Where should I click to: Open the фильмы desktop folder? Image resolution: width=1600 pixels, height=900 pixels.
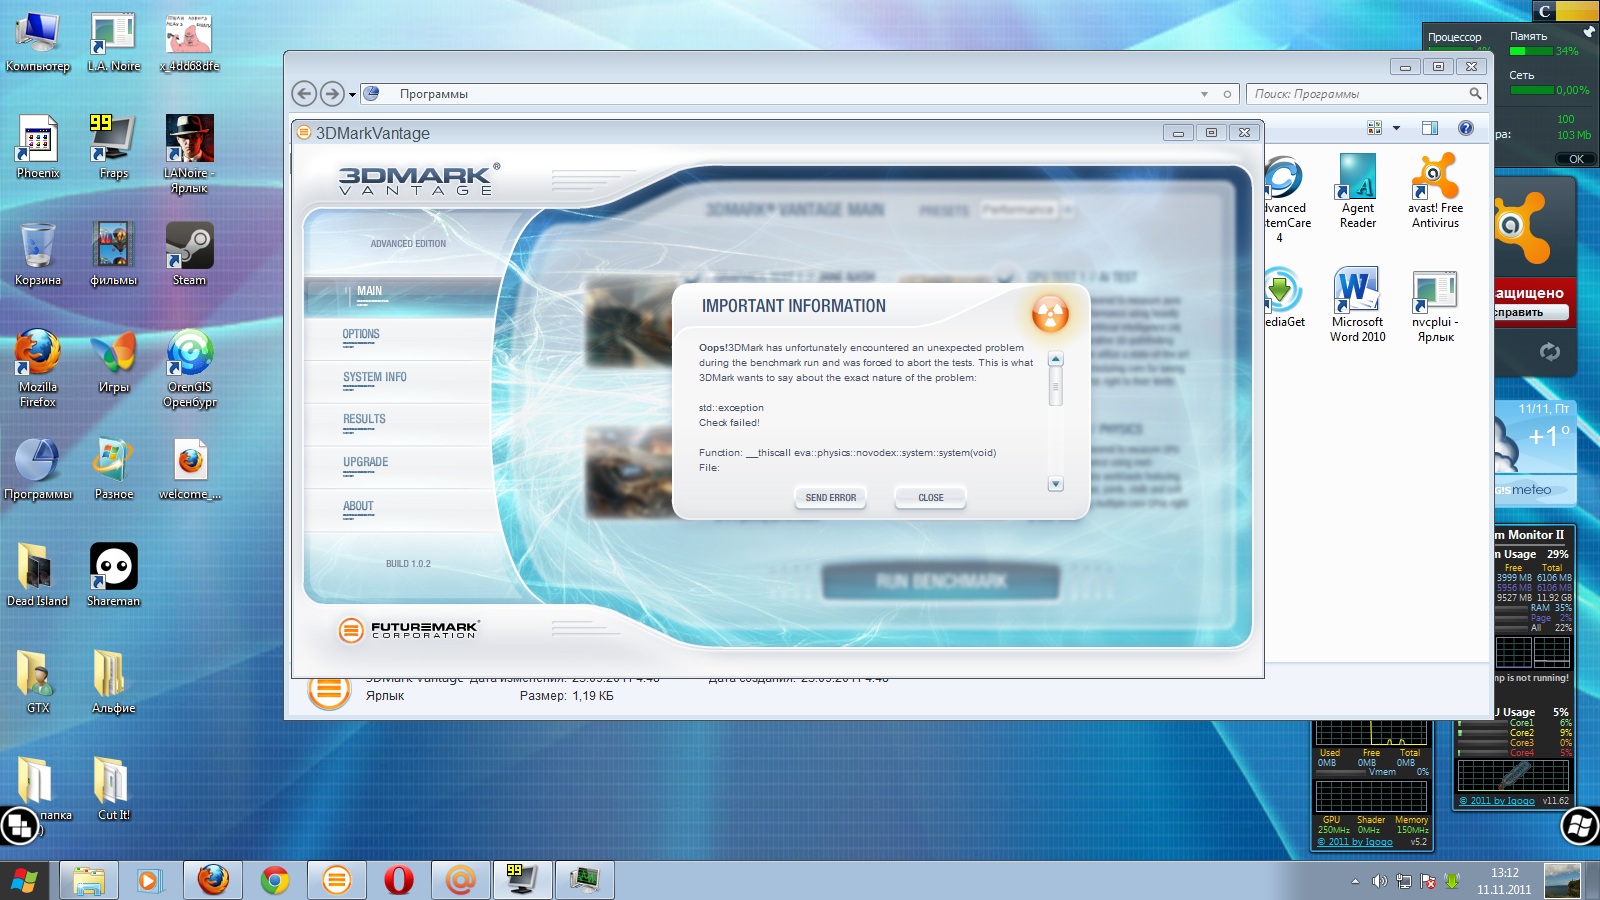pyautogui.click(x=113, y=255)
